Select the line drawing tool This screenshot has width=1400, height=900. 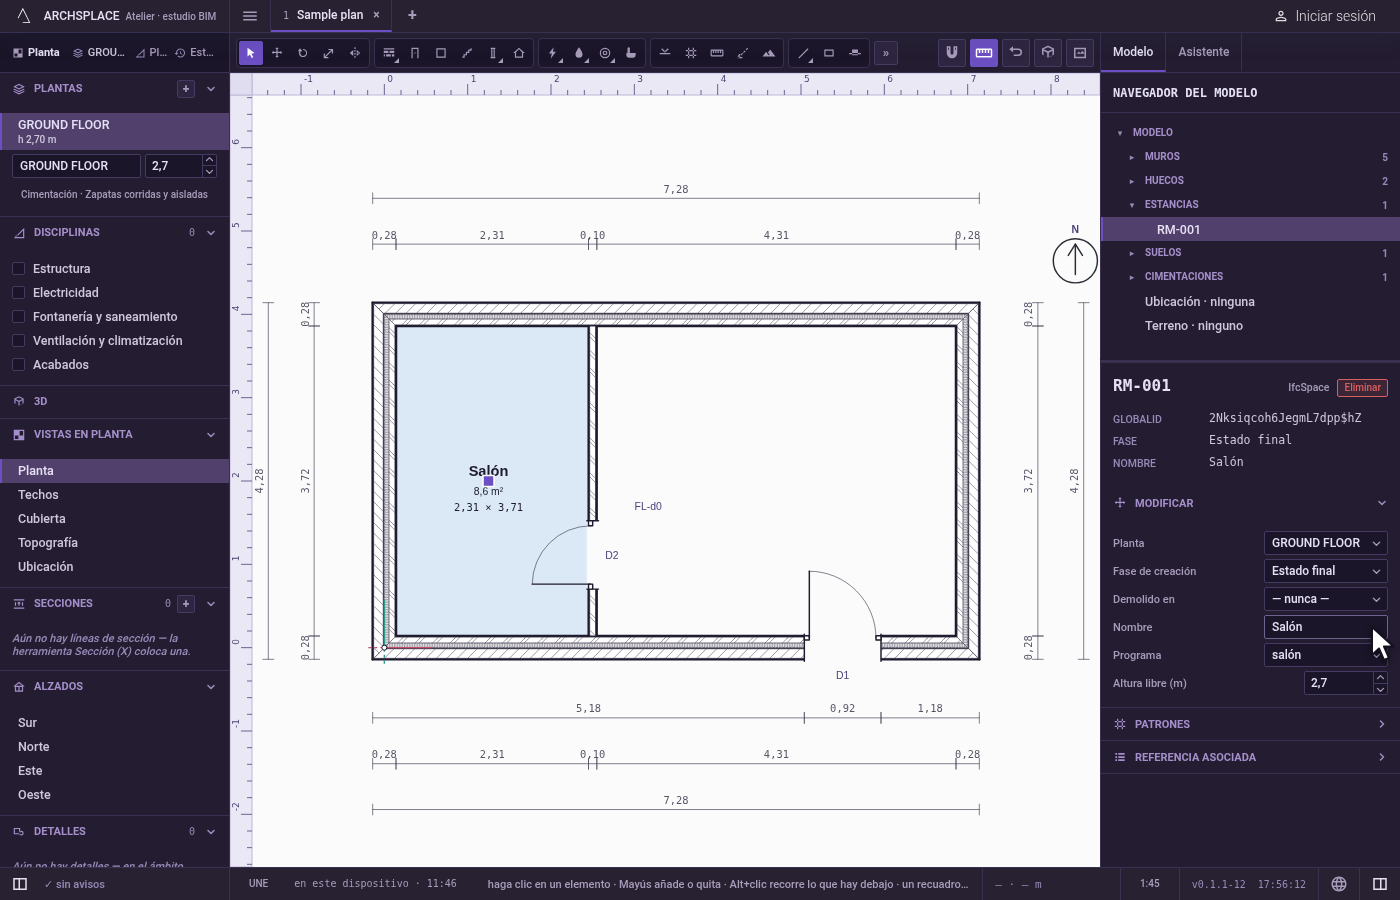click(803, 53)
